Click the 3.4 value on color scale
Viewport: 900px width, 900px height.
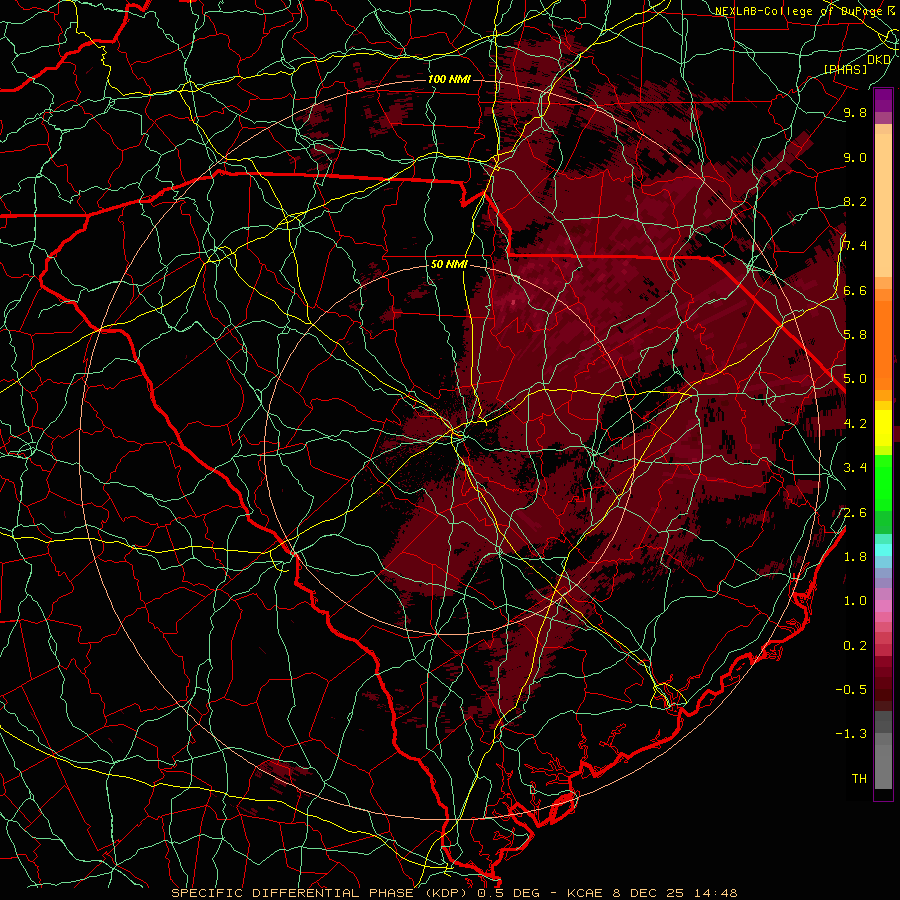click(855, 468)
